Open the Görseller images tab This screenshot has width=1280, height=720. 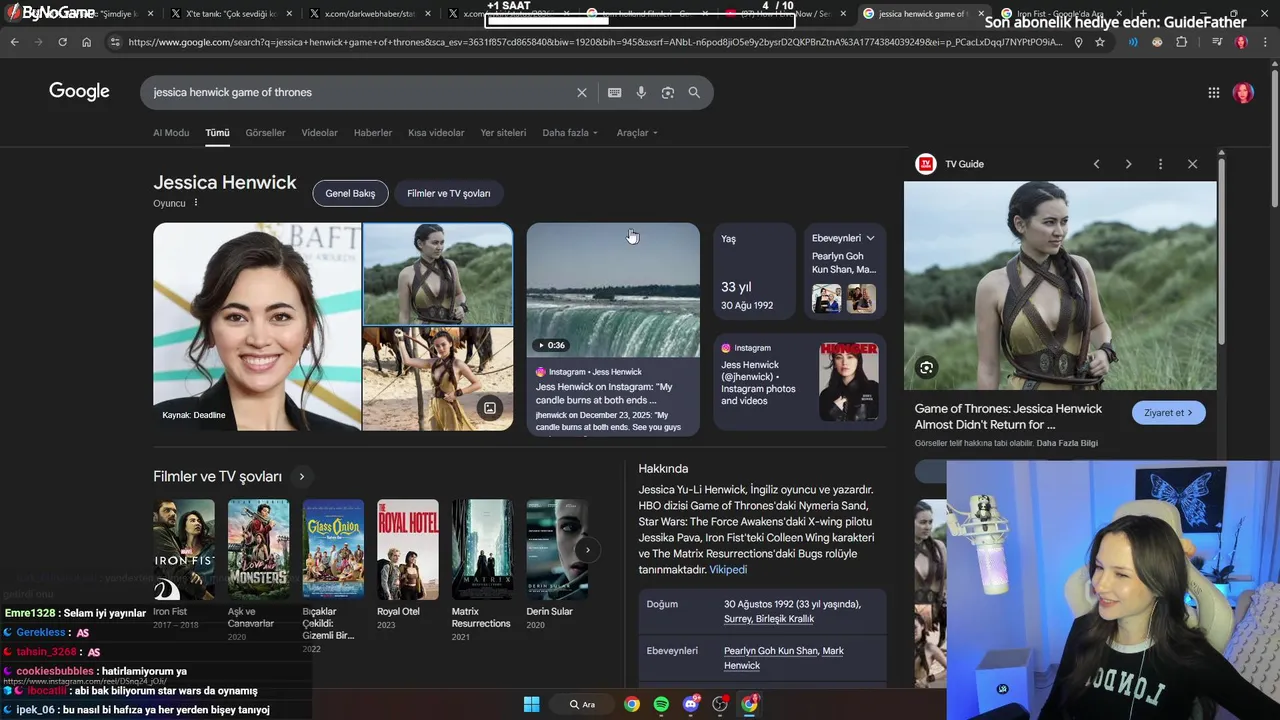[x=265, y=133]
